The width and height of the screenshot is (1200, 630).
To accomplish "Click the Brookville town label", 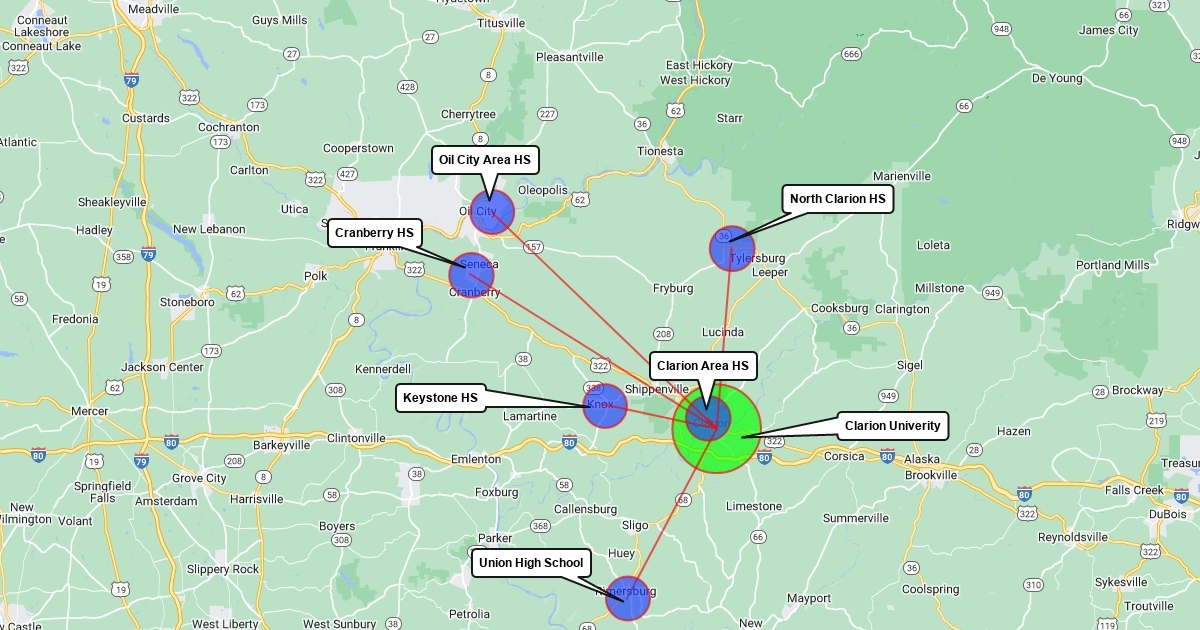I will pyautogui.click(x=931, y=475).
